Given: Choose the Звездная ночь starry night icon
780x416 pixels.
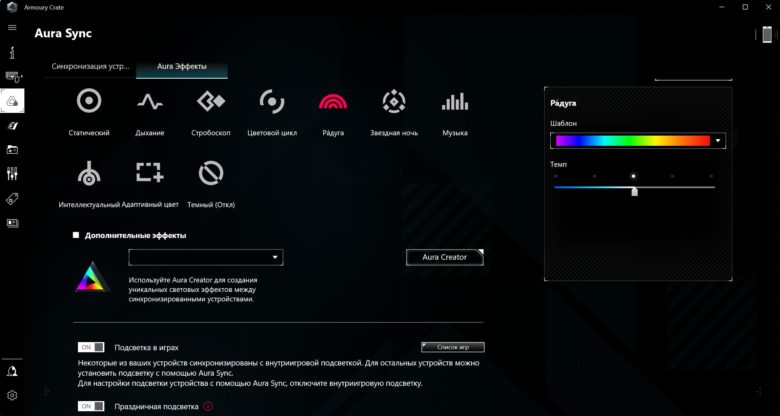Looking at the screenshot, I should click(394, 102).
